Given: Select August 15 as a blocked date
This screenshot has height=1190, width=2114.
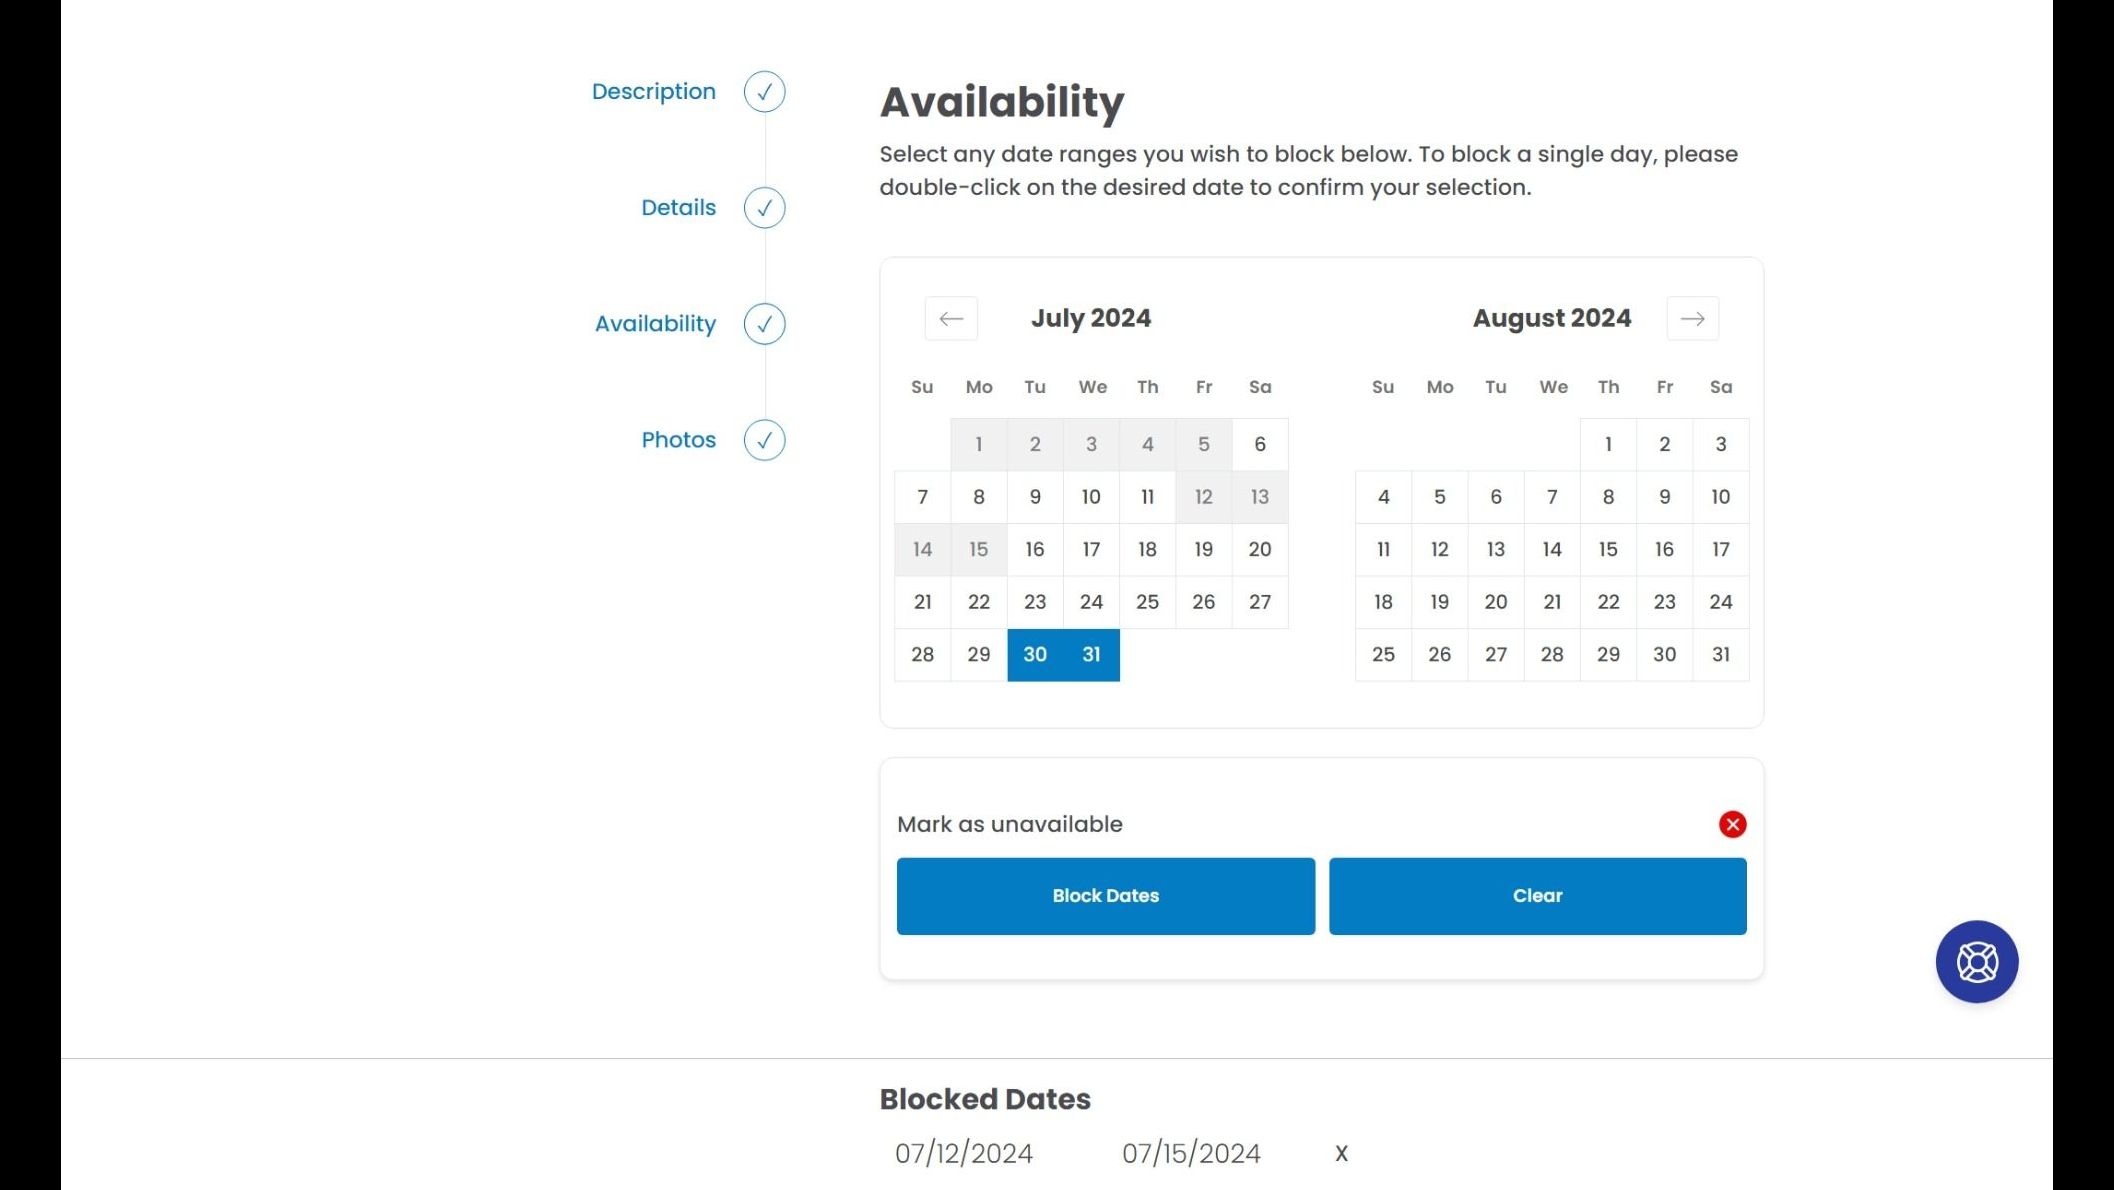Looking at the screenshot, I should tap(1608, 549).
